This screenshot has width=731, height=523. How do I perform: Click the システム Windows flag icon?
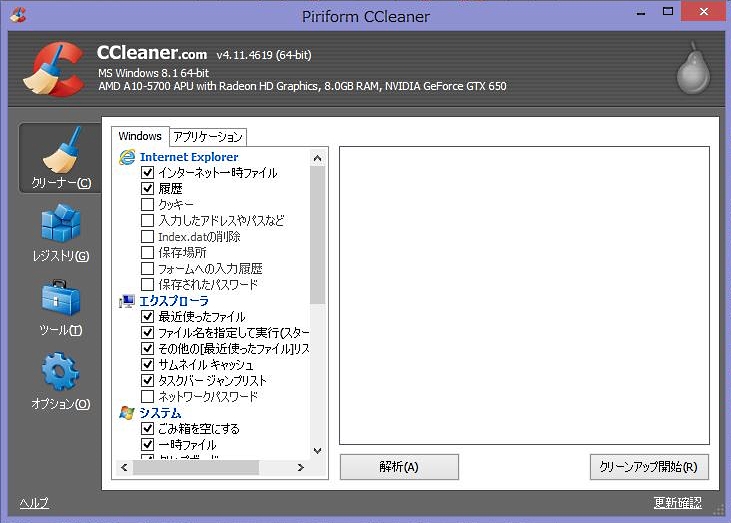coord(127,413)
